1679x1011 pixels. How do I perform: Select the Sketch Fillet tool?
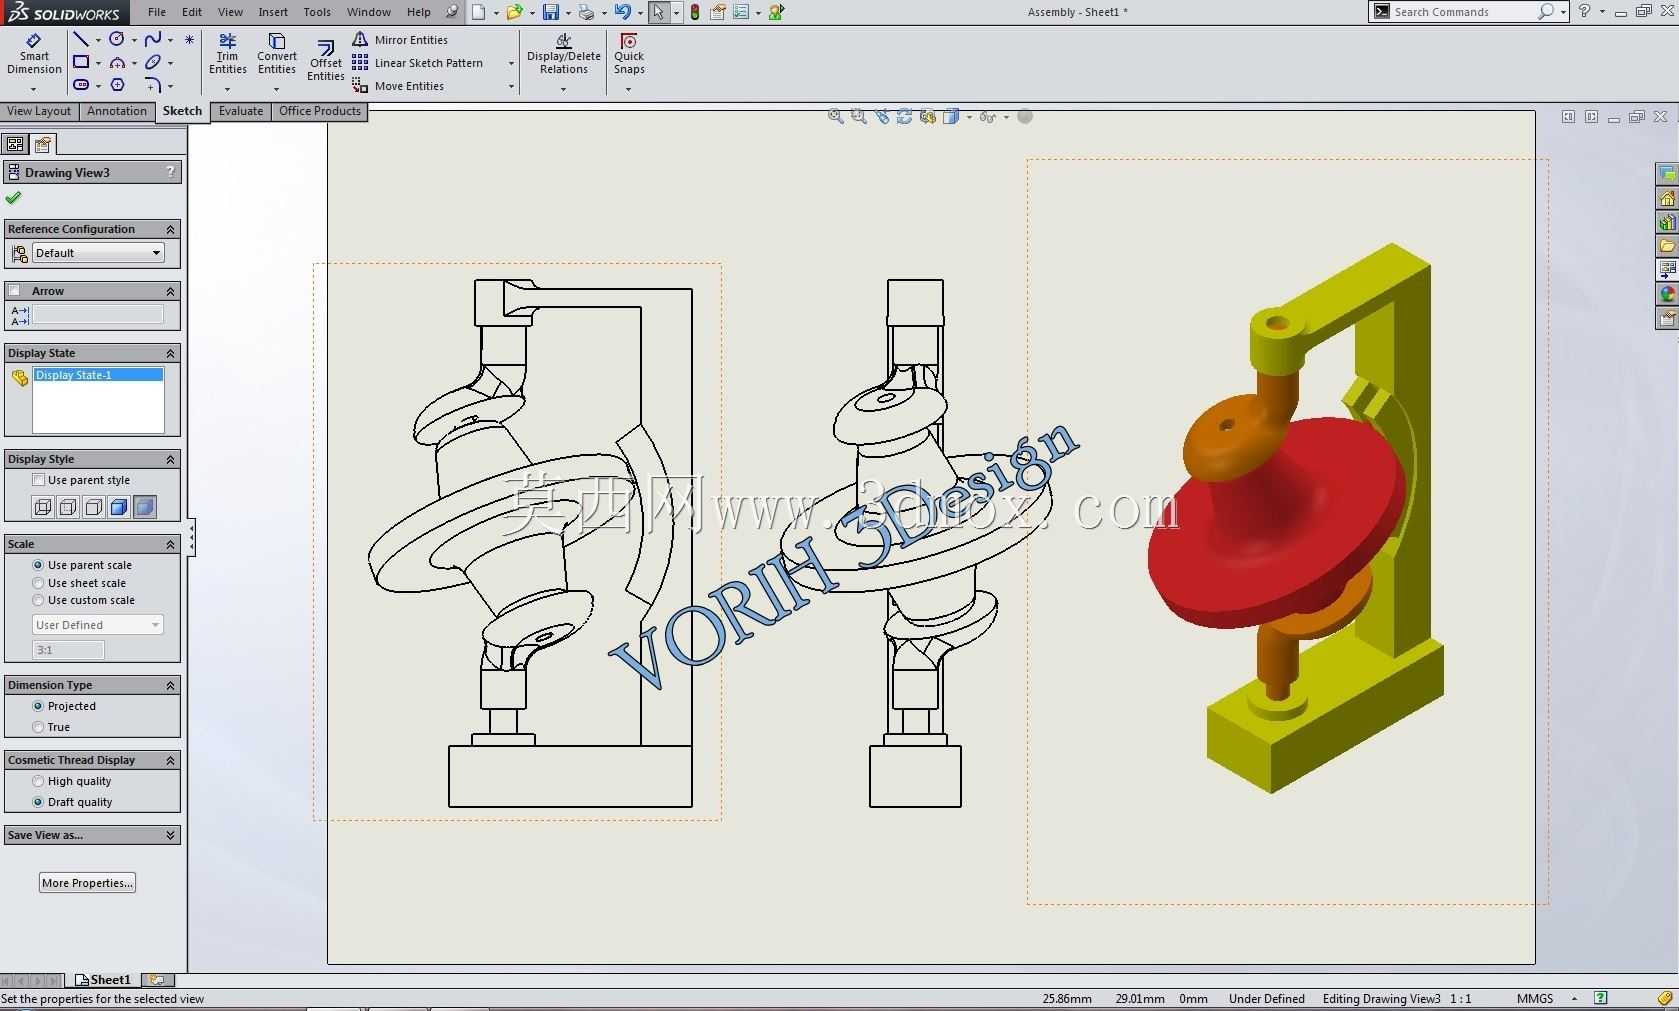tap(152, 85)
